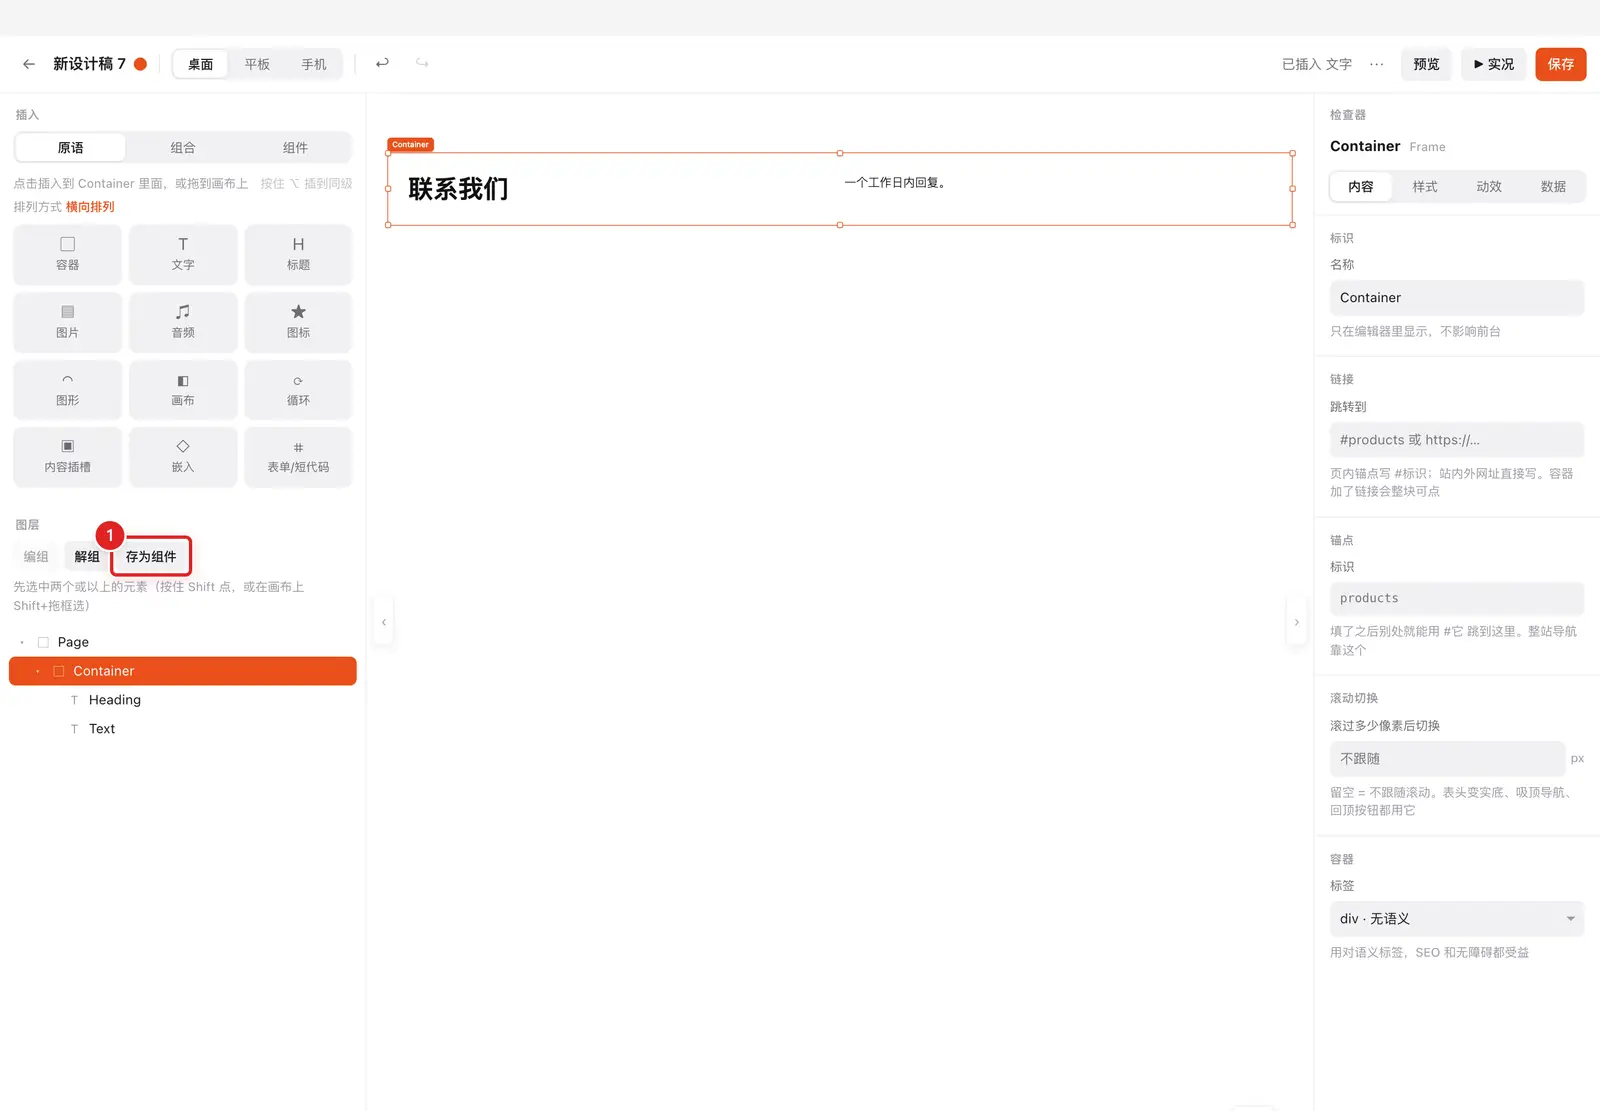The image size is (1600, 1111).
Task: Click the 跳转到 link URL field
Action: coord(1457,440)
